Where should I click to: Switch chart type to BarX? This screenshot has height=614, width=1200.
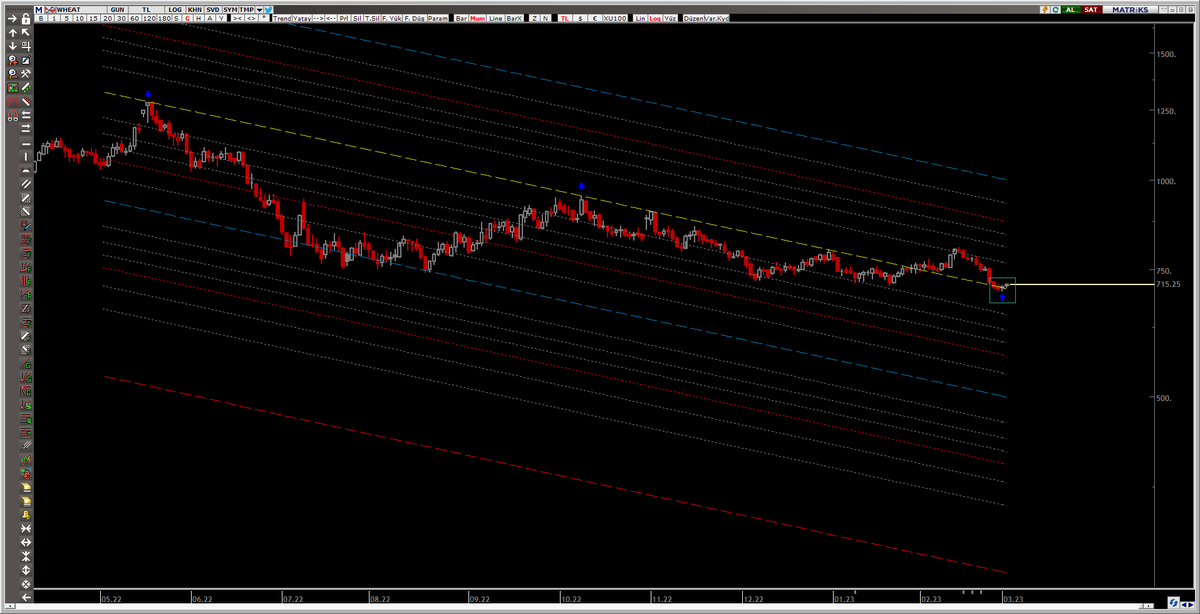[x=514, y=19]
